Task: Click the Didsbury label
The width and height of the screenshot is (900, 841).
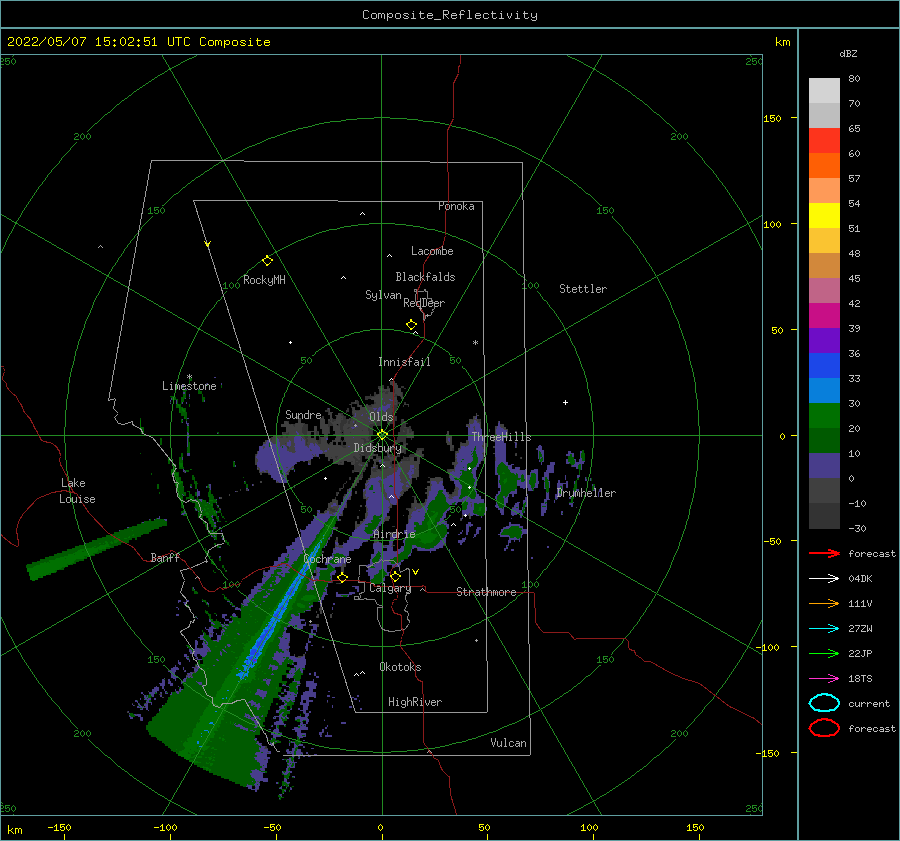Action: click(377, 448)
